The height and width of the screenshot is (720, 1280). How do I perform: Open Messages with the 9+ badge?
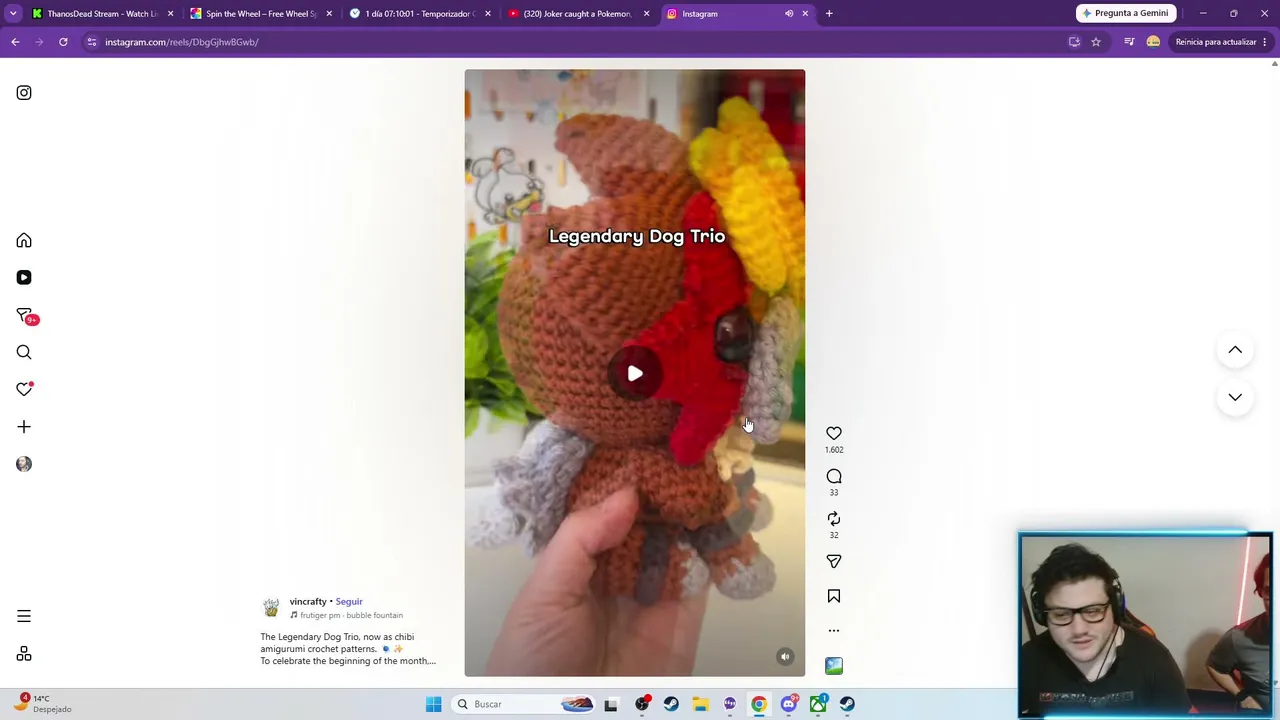(25, 315)
